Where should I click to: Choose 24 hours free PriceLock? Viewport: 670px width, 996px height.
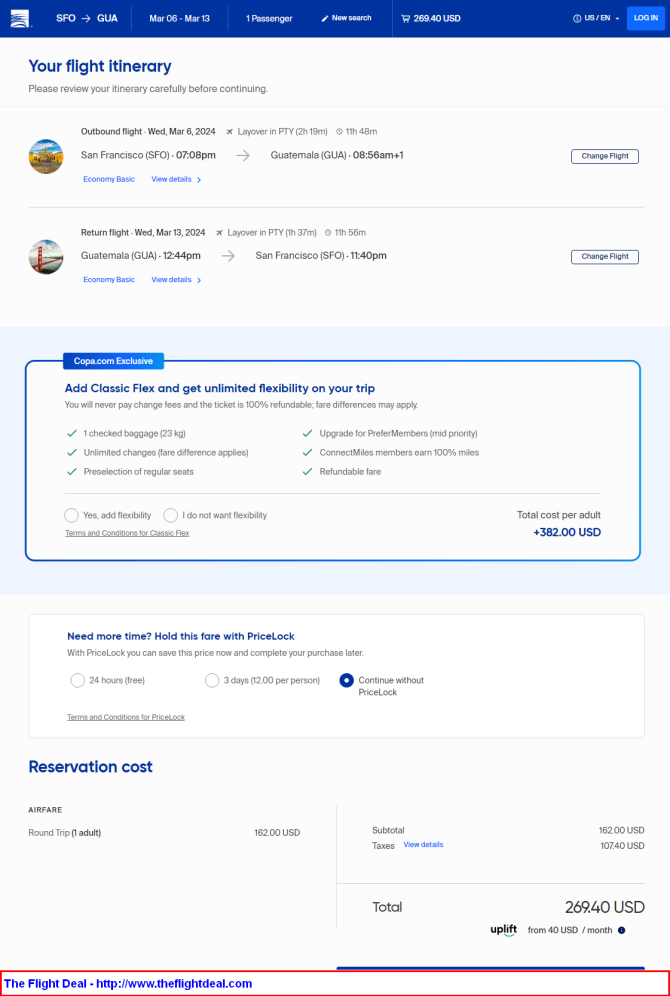77,680
